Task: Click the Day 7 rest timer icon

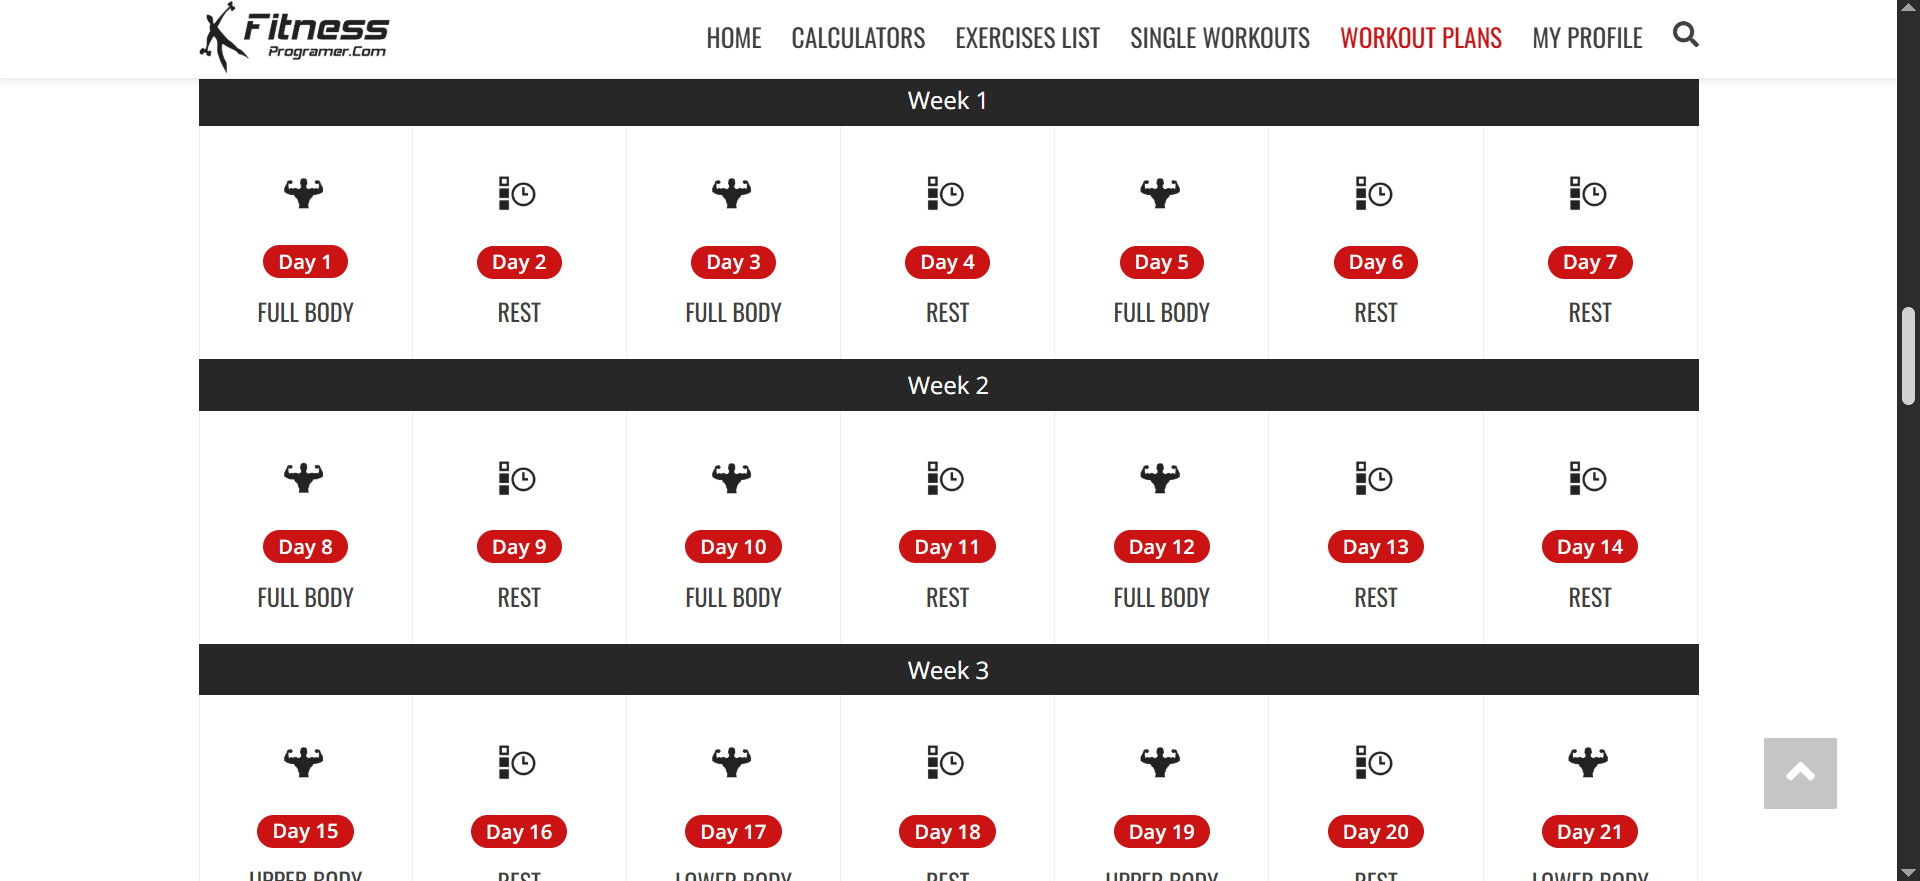Action: (x=1588, y=193)
